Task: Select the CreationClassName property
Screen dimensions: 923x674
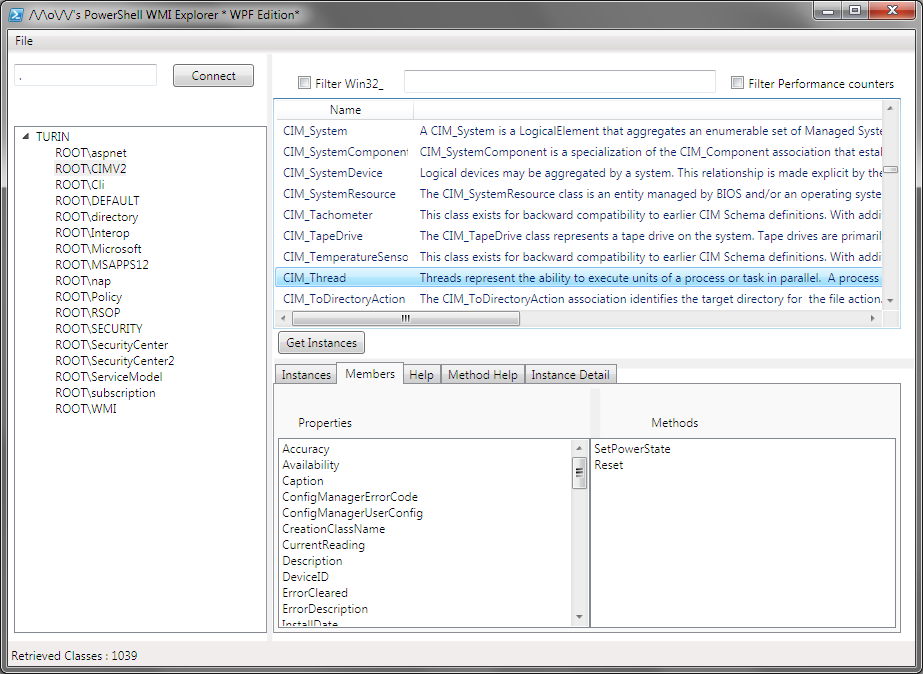Action: (333, 529)
